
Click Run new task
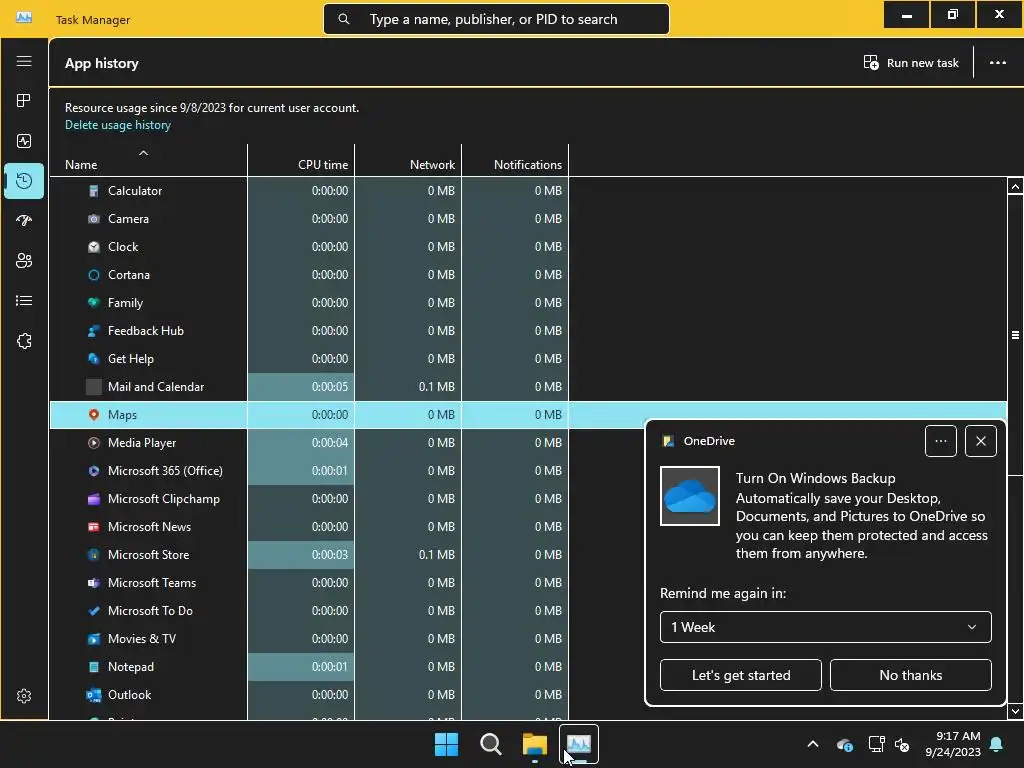tap(911, 63)
